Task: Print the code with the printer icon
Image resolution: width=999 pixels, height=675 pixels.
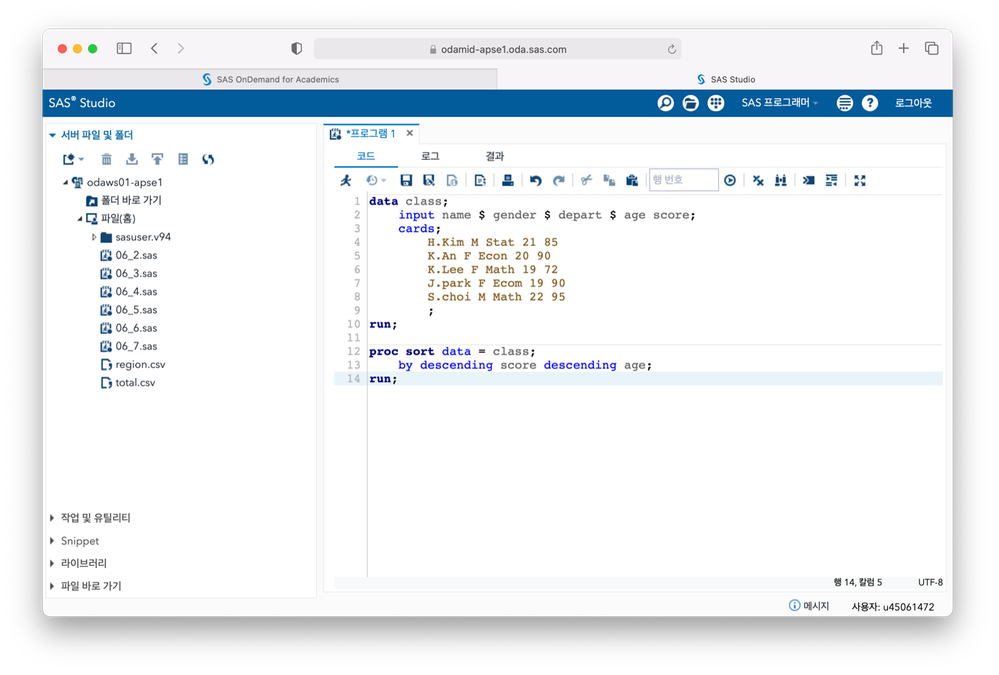Action: click(508, 180)
